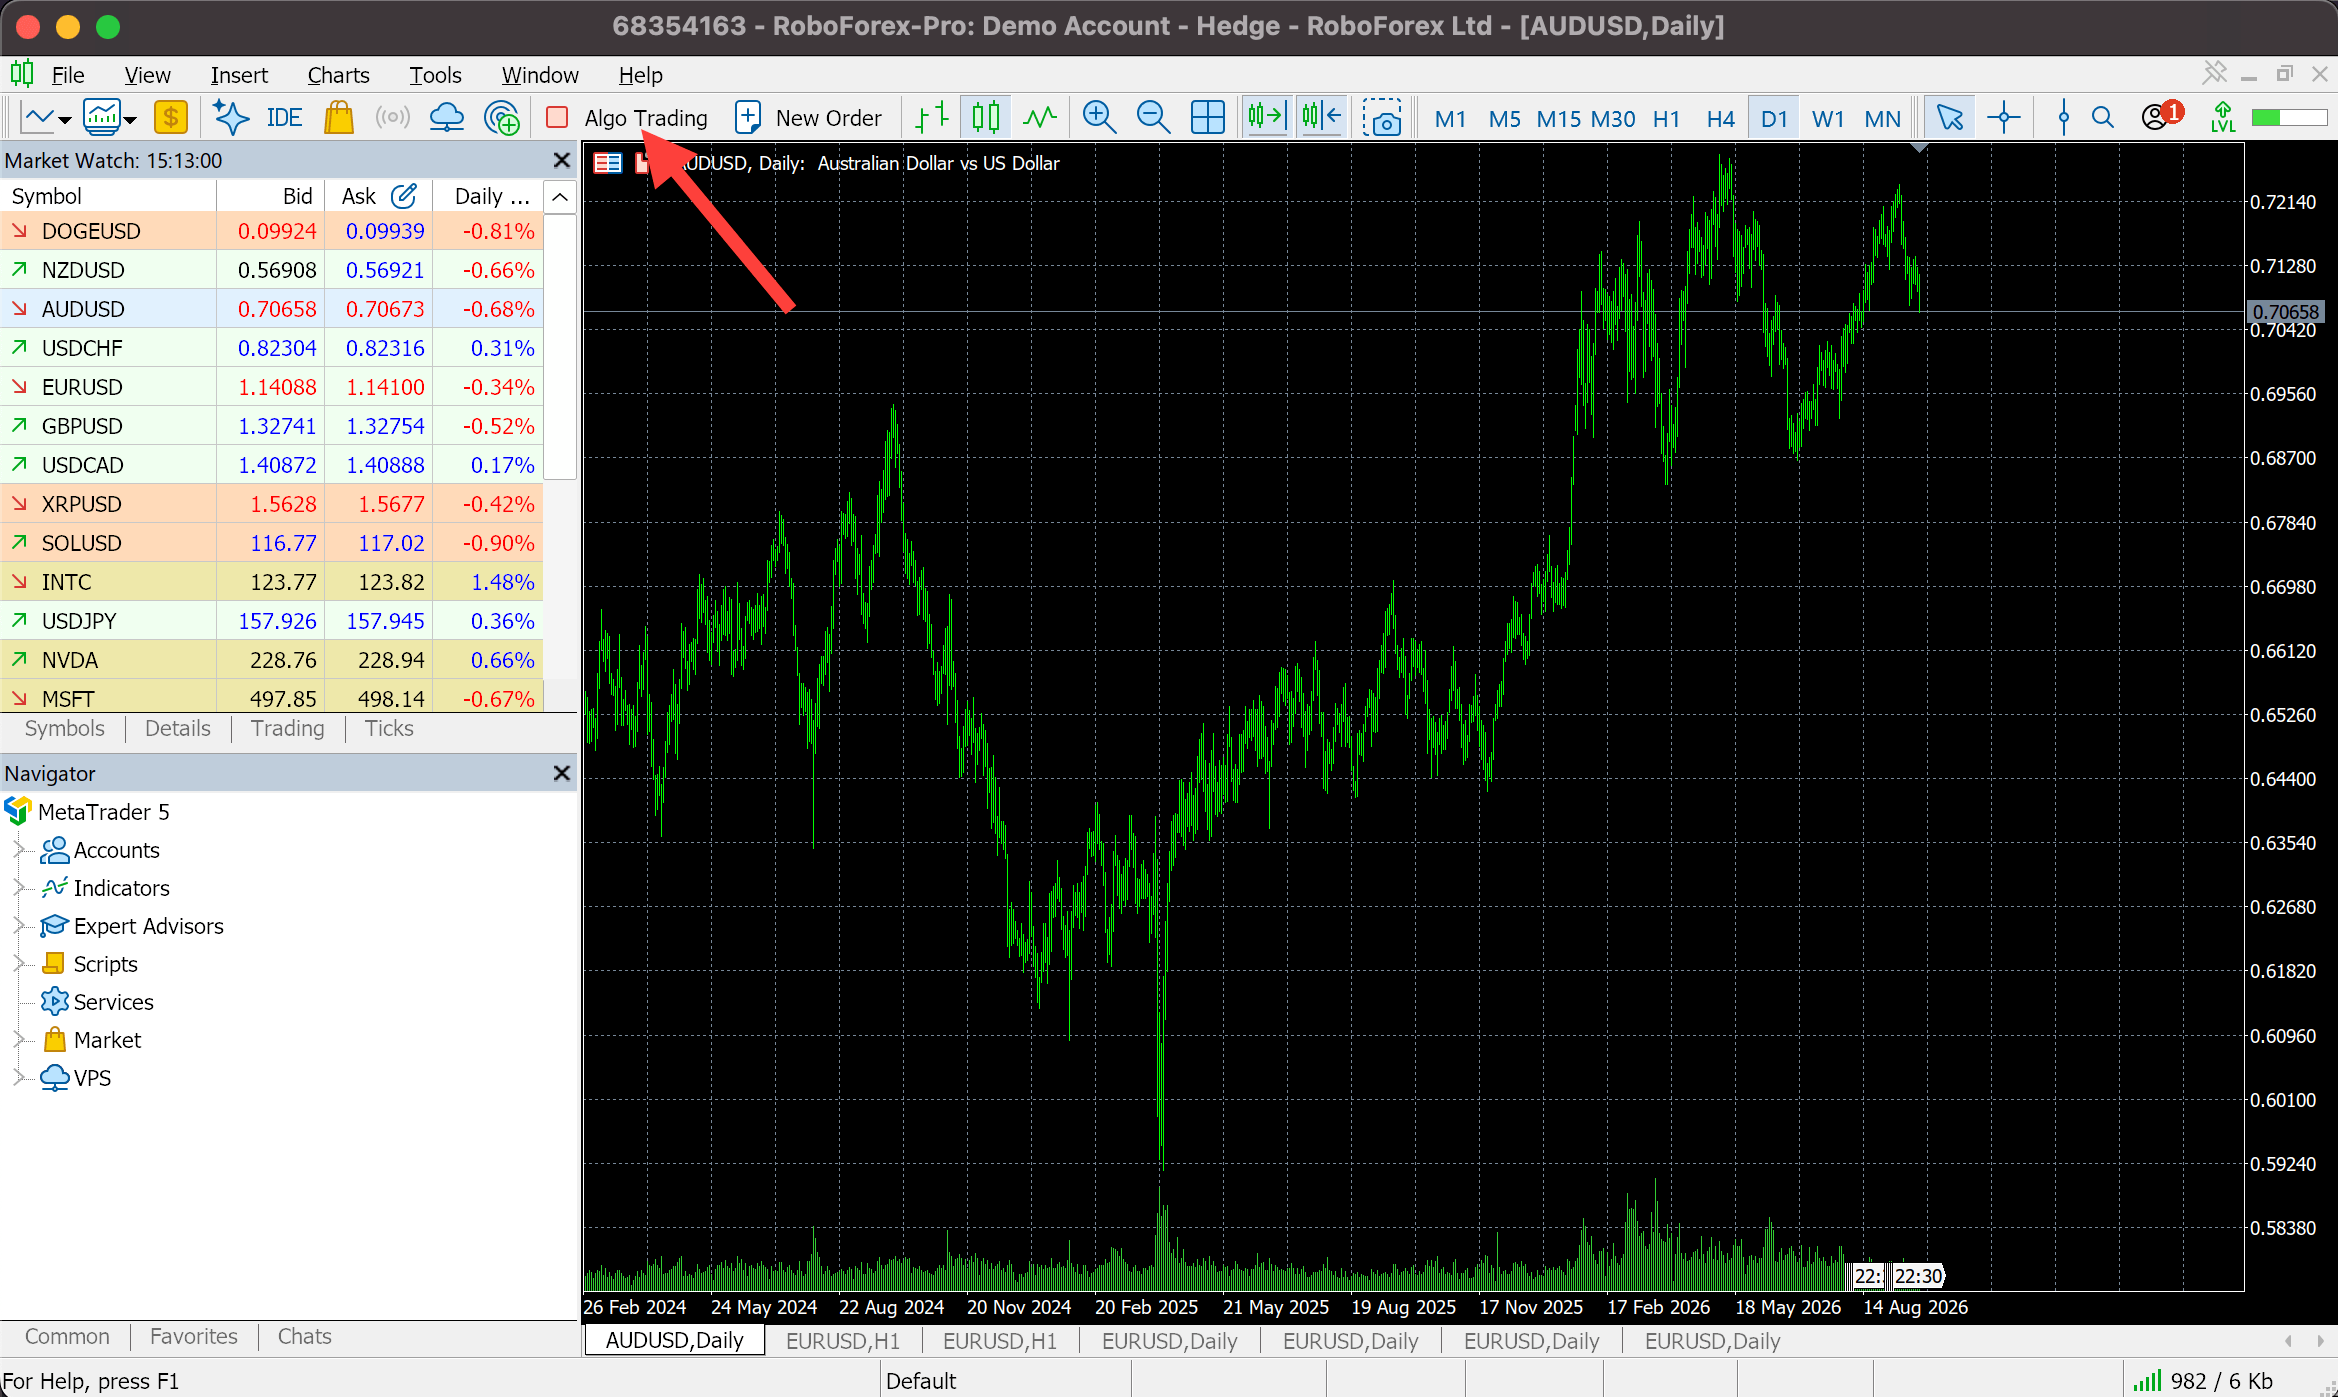
Task: Switch to the Ticks tab in Market Watch
Action: (x=389, y=728)
